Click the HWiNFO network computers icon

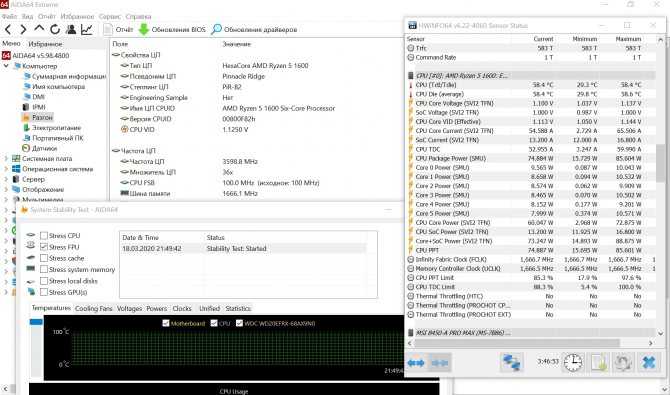tap(511, 363)
